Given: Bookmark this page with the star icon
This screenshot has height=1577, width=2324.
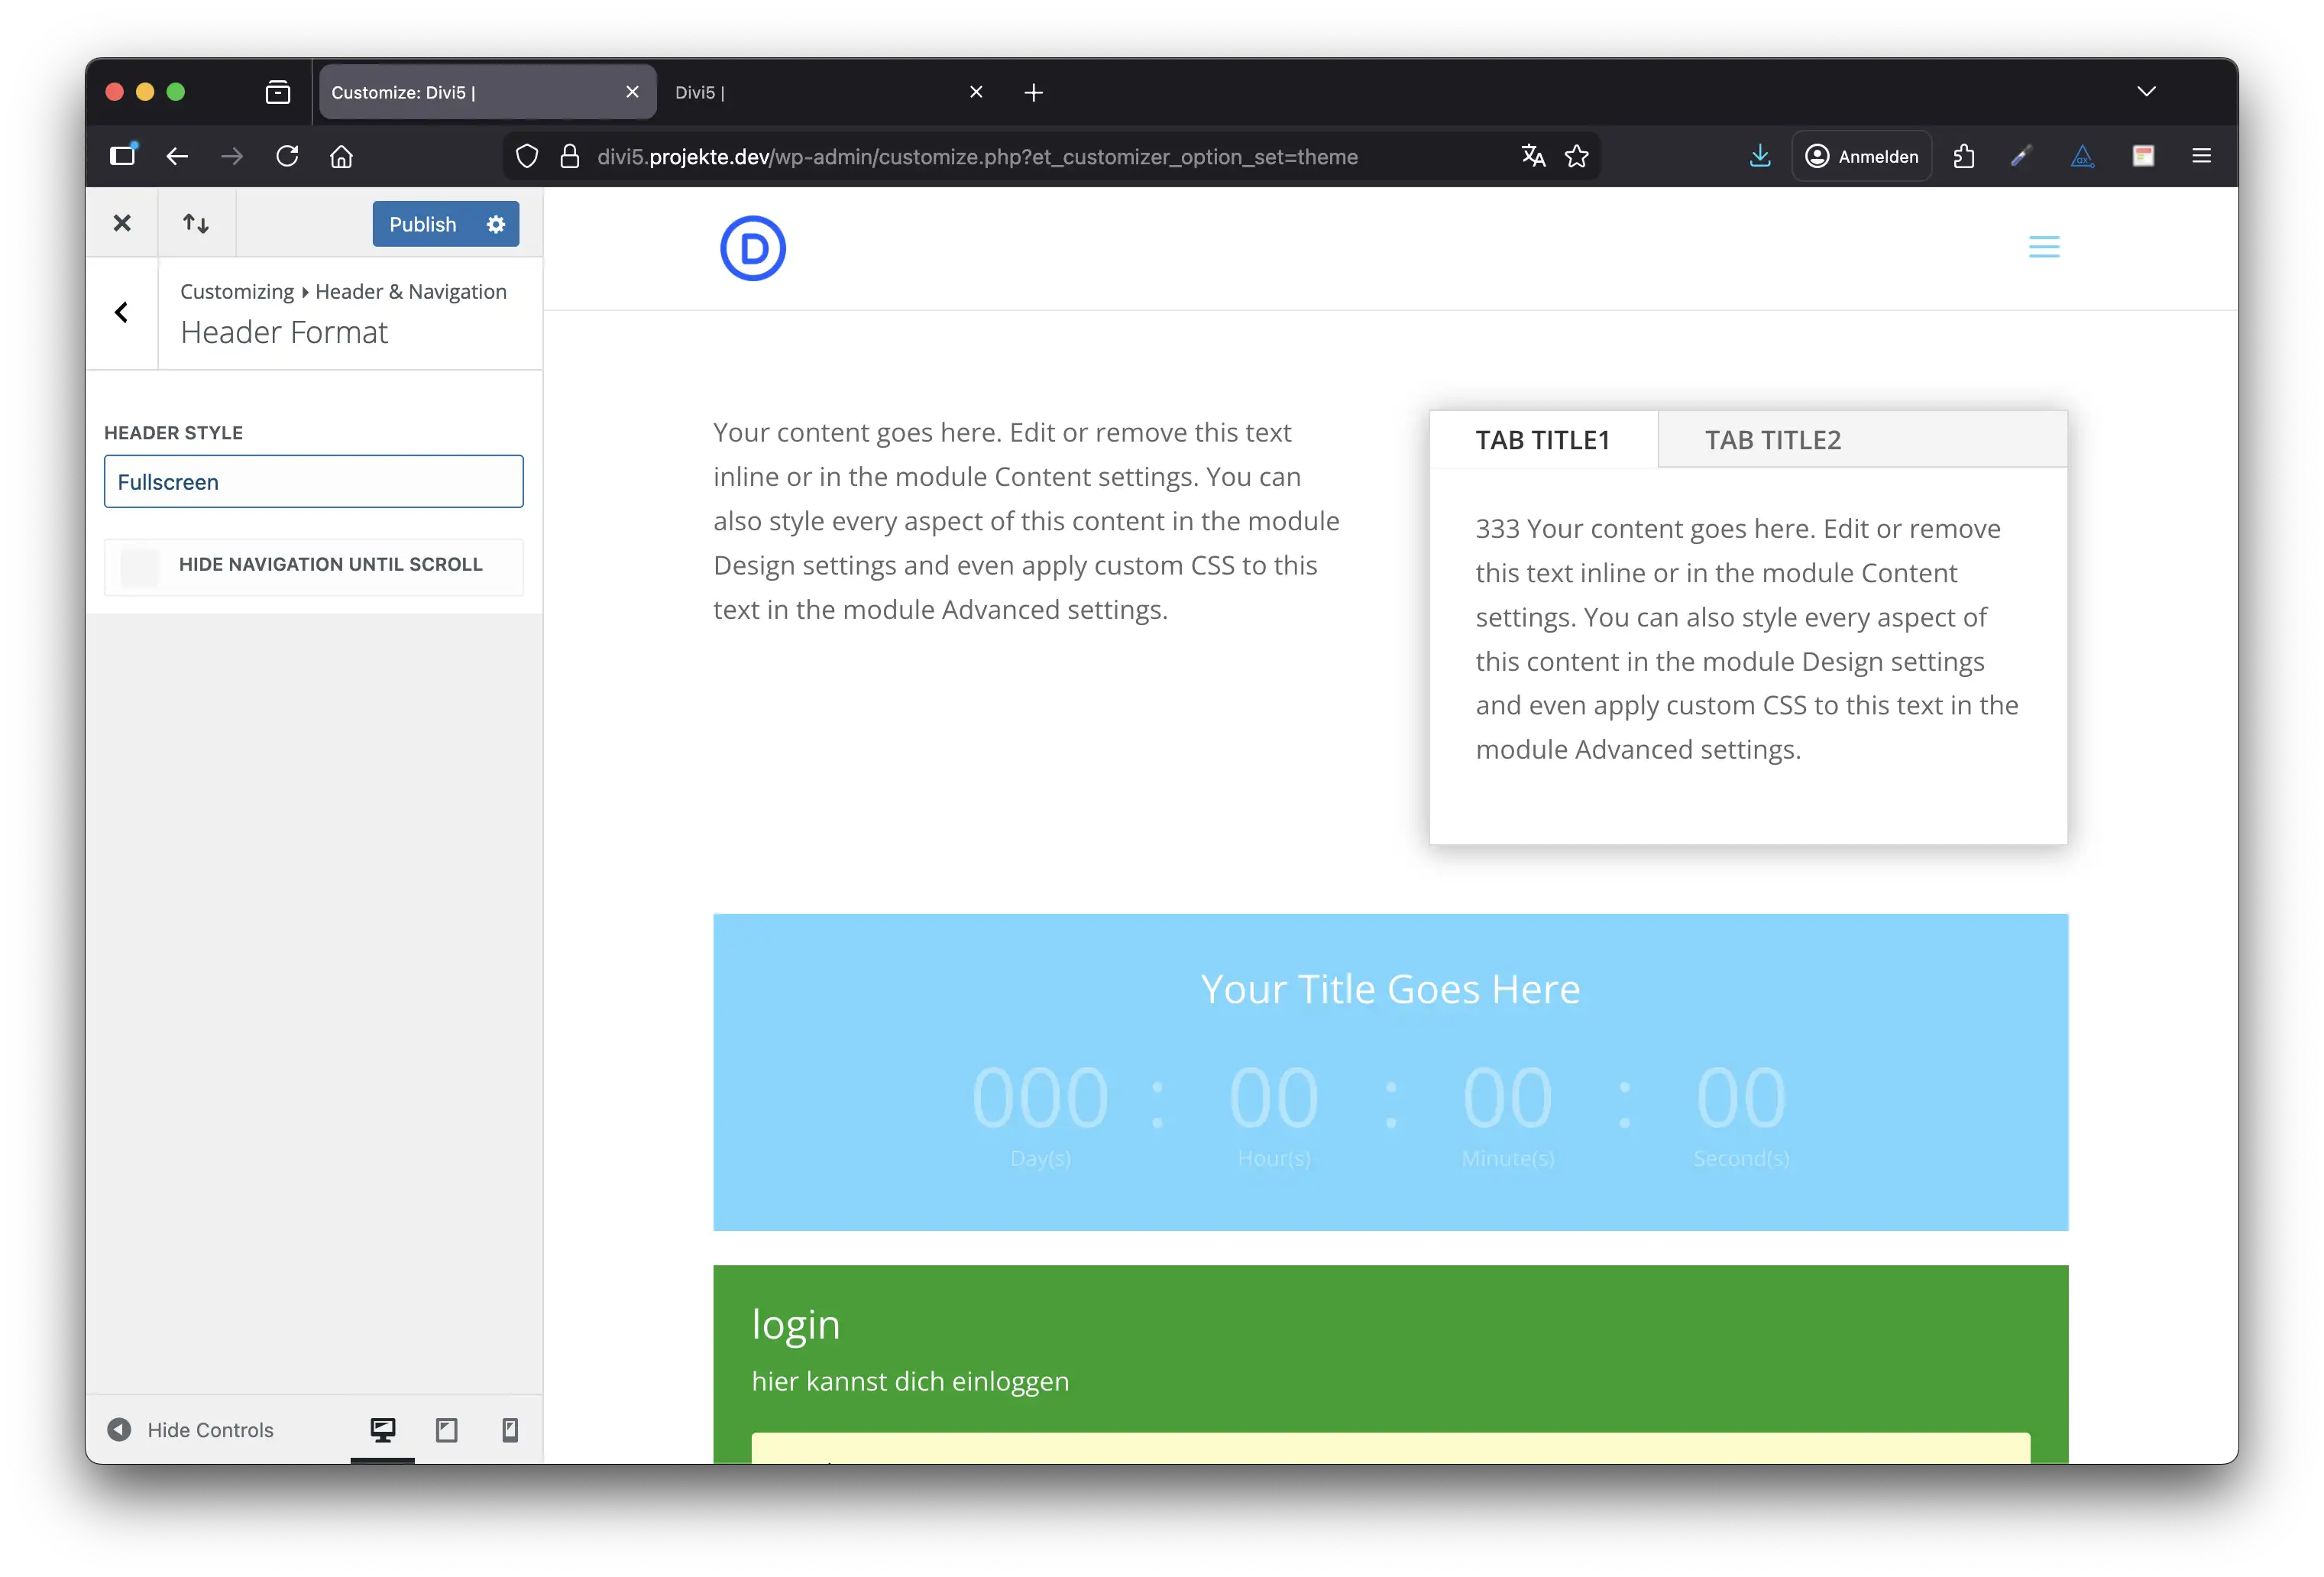Looking at the screenshot, I should (1577, 156).
